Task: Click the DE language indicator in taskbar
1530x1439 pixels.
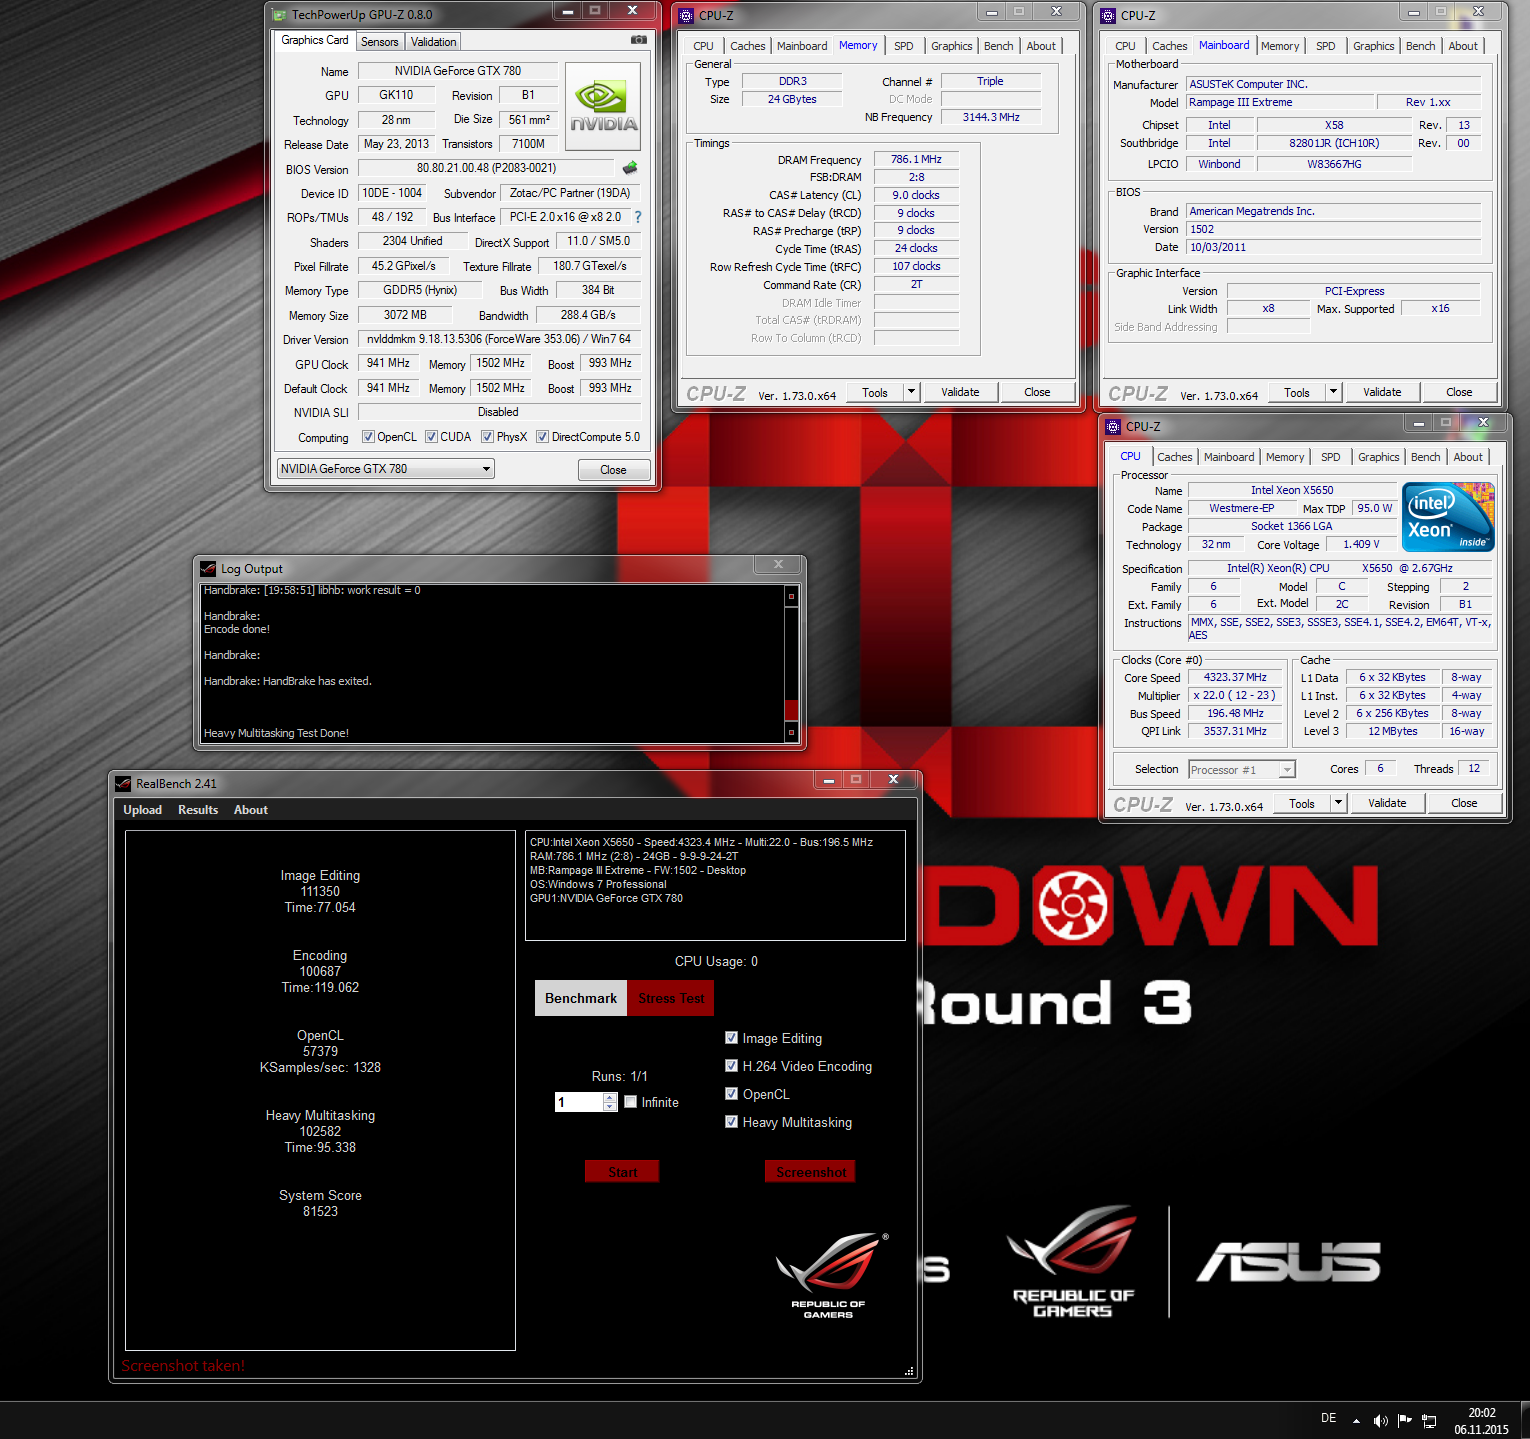Action: (1329, 1418)
